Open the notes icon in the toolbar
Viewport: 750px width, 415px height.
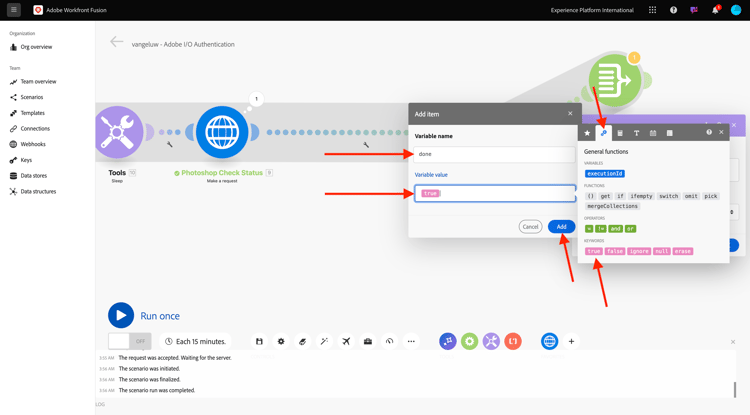click(x=302, y=341)
